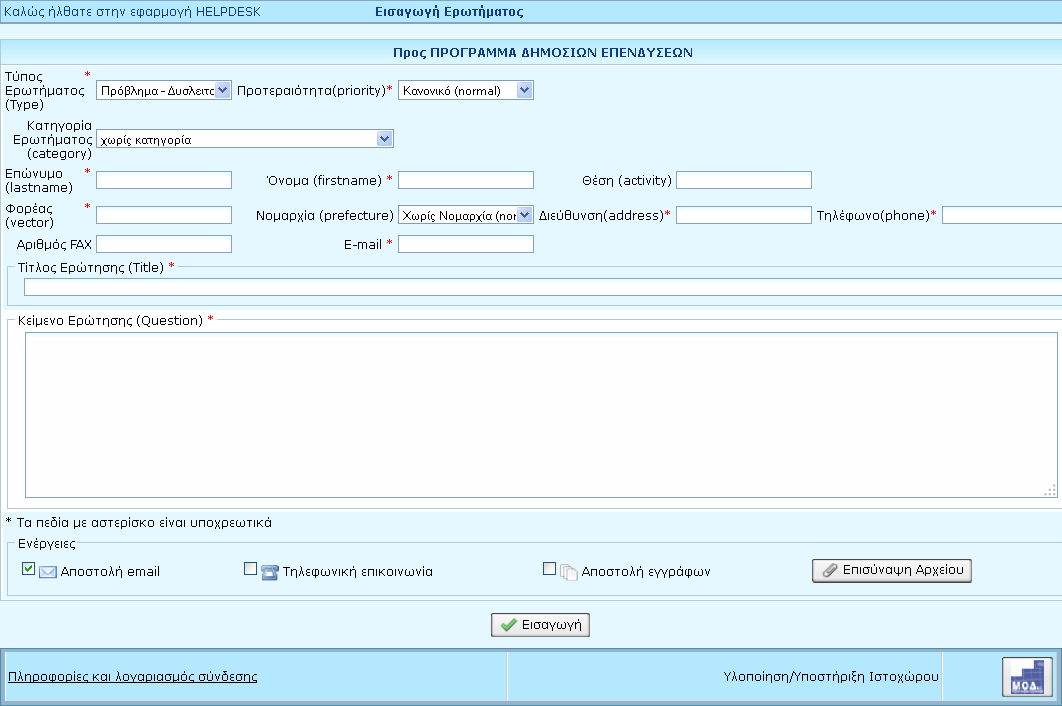This screenshot has height=706, width=1062.
Task: Click inside the Κείμενο Ερώτησης text area
Action: pyautogui.click(x=541, y=415)
